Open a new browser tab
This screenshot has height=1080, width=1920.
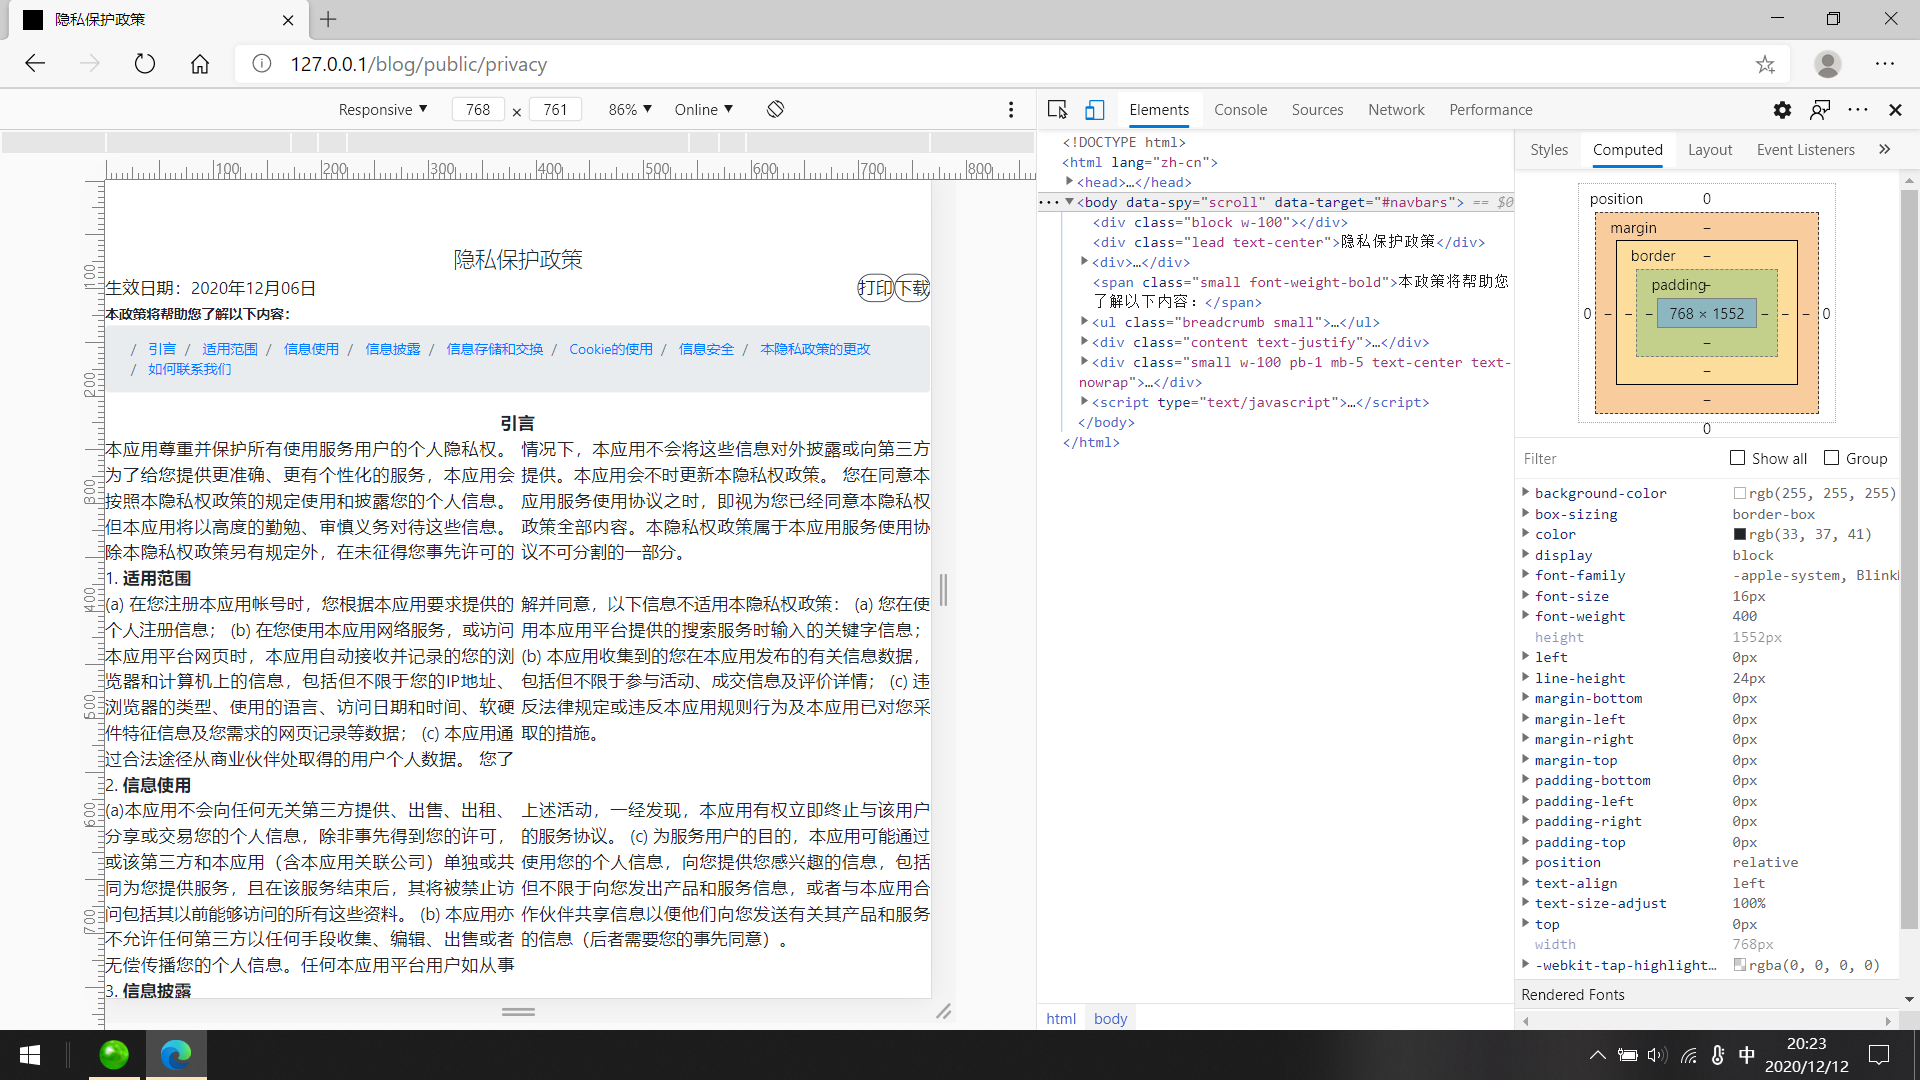(x=328, y=19)
